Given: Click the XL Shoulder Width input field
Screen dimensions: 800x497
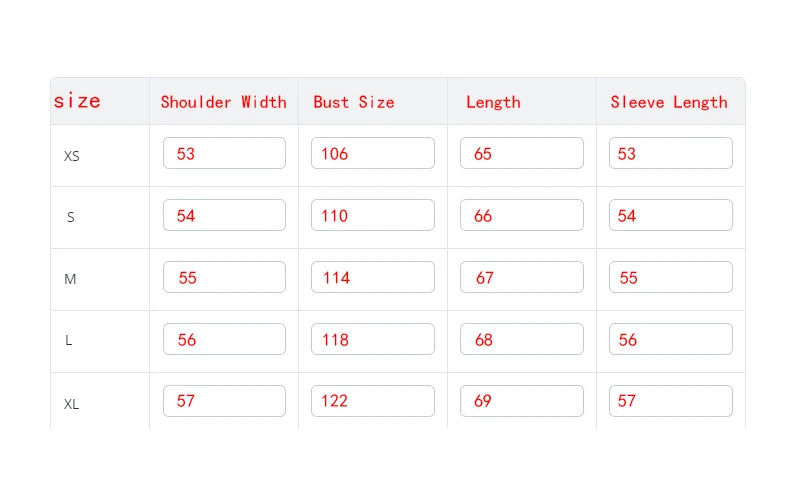Looking at the screenshot, I should (x=224, y=401).
